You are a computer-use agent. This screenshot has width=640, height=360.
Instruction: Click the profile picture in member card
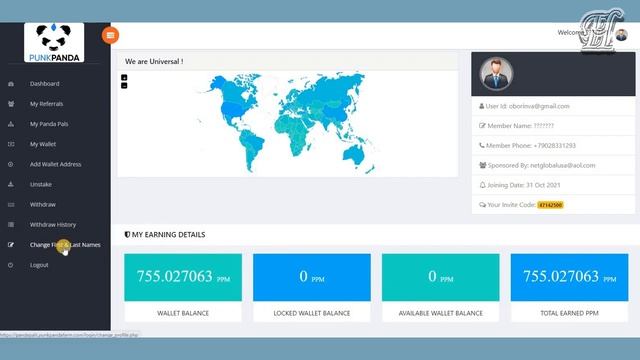(496, 73)
